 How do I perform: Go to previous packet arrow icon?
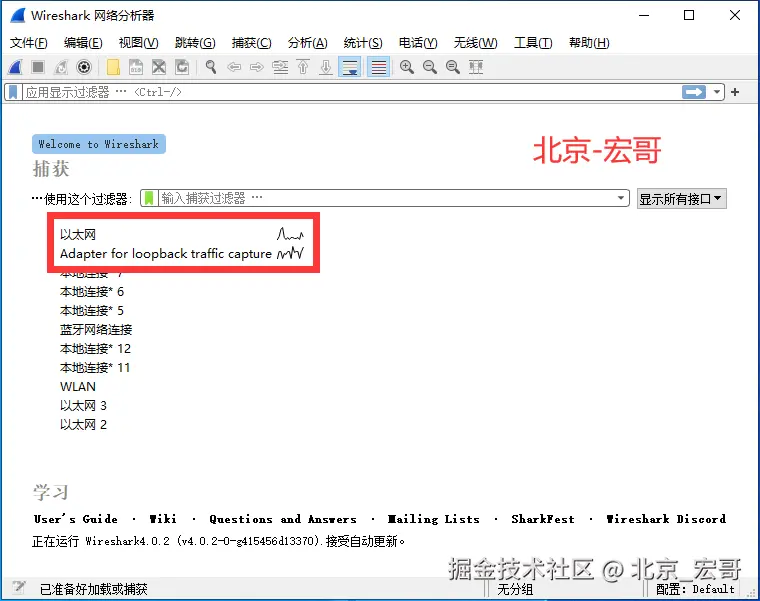(234, 67)
